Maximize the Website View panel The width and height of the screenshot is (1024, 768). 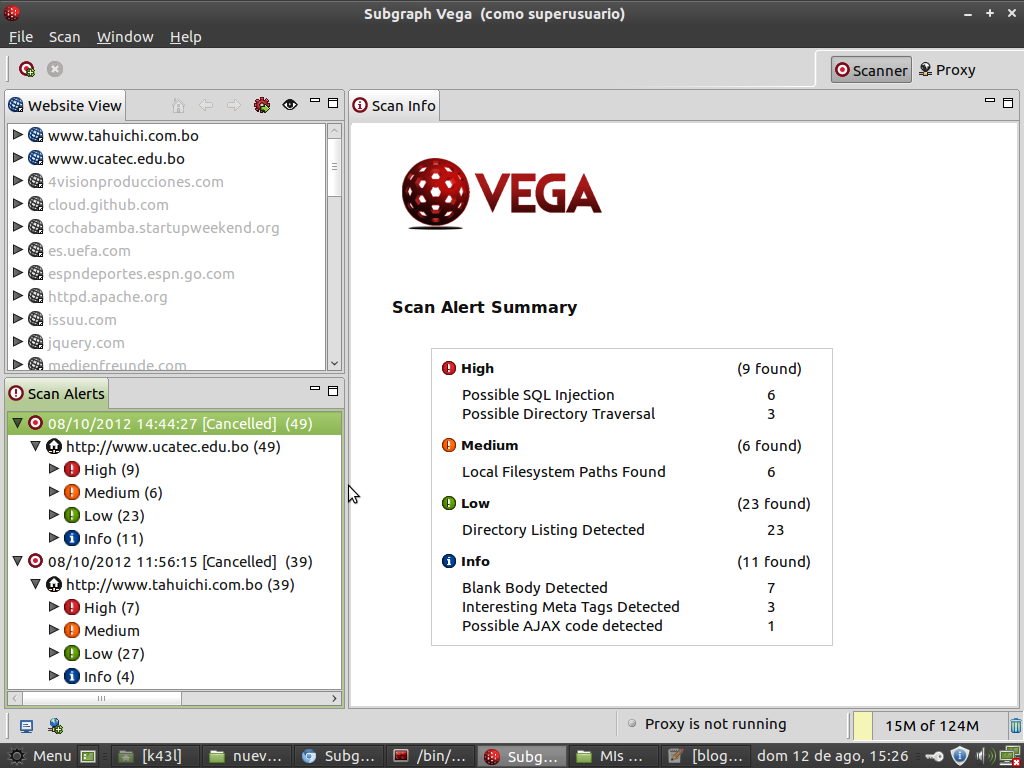(333, 103)
